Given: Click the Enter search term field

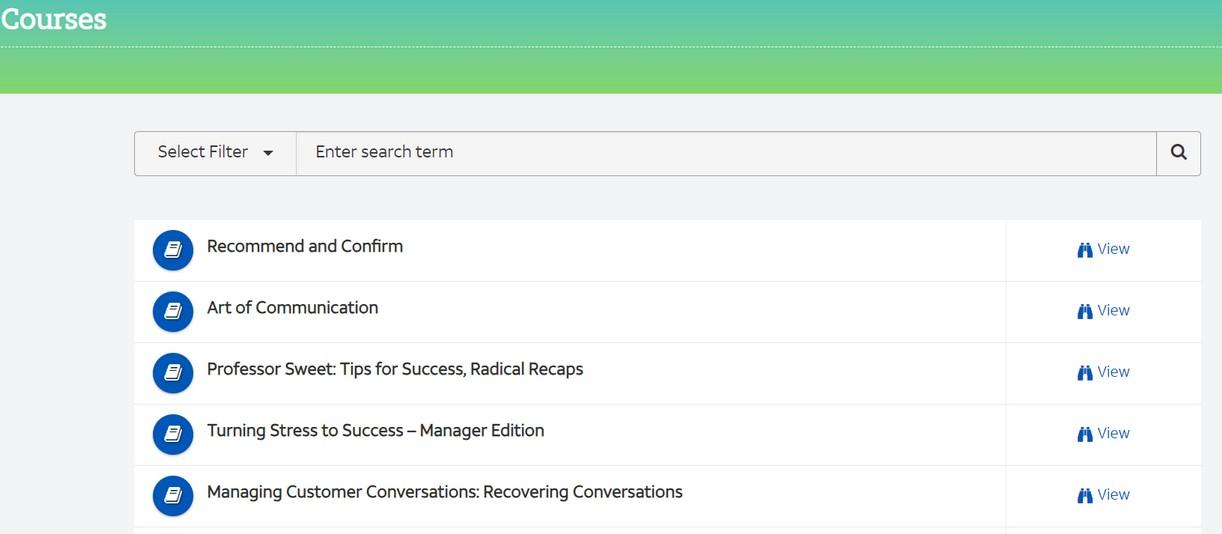Looking at the screenshot, I should (x=725, y=153).
